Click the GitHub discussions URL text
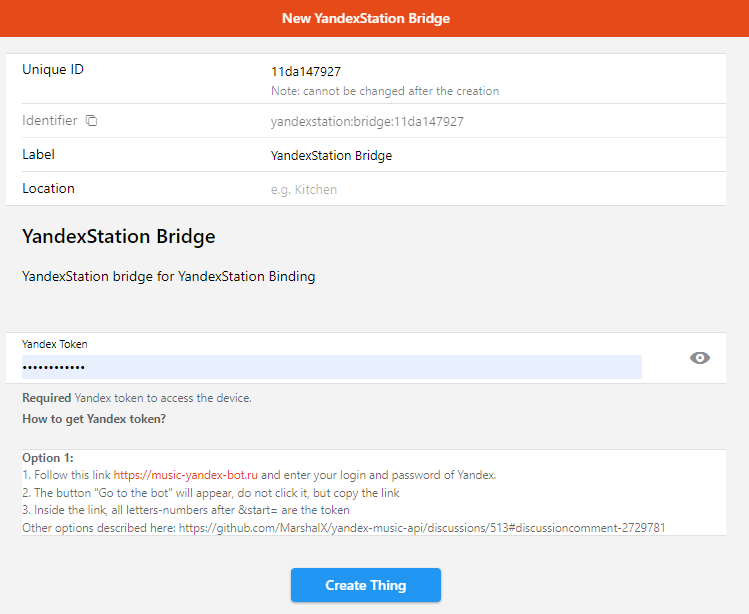Viewport: 749px width, 614px height. point(422,528)
